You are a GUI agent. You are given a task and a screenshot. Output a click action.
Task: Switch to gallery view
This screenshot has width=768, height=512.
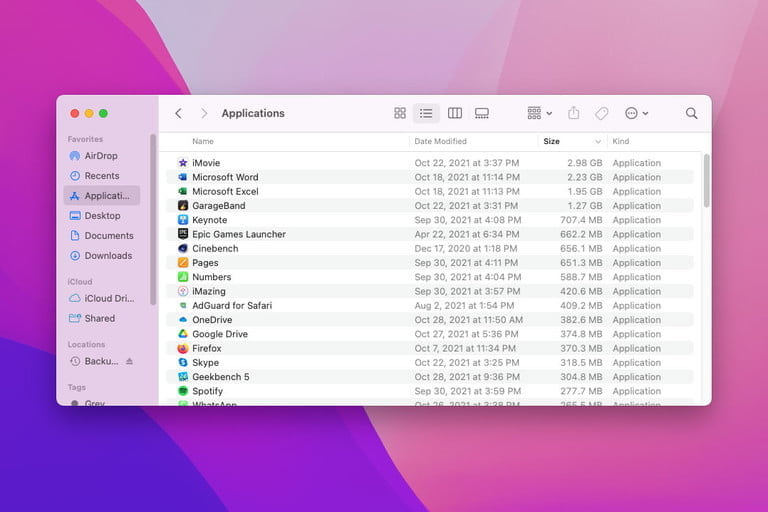pos(482,113)
